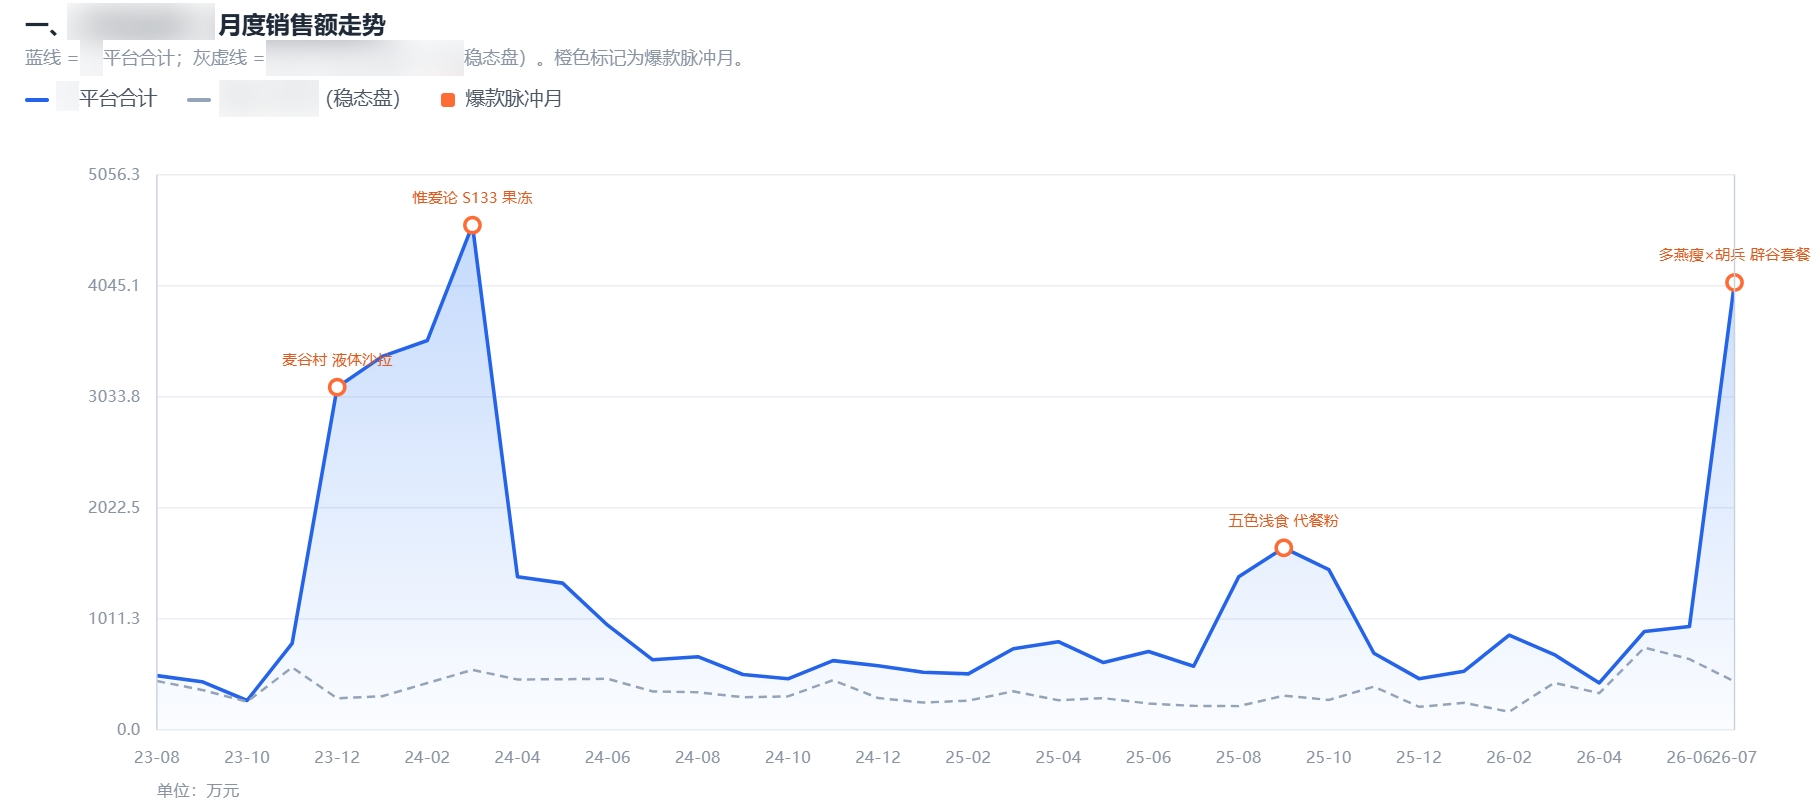Click the 五色浅食 代餐粉 label text
The height and width of the screenshot is (812, 1816).
(1283, 521)
